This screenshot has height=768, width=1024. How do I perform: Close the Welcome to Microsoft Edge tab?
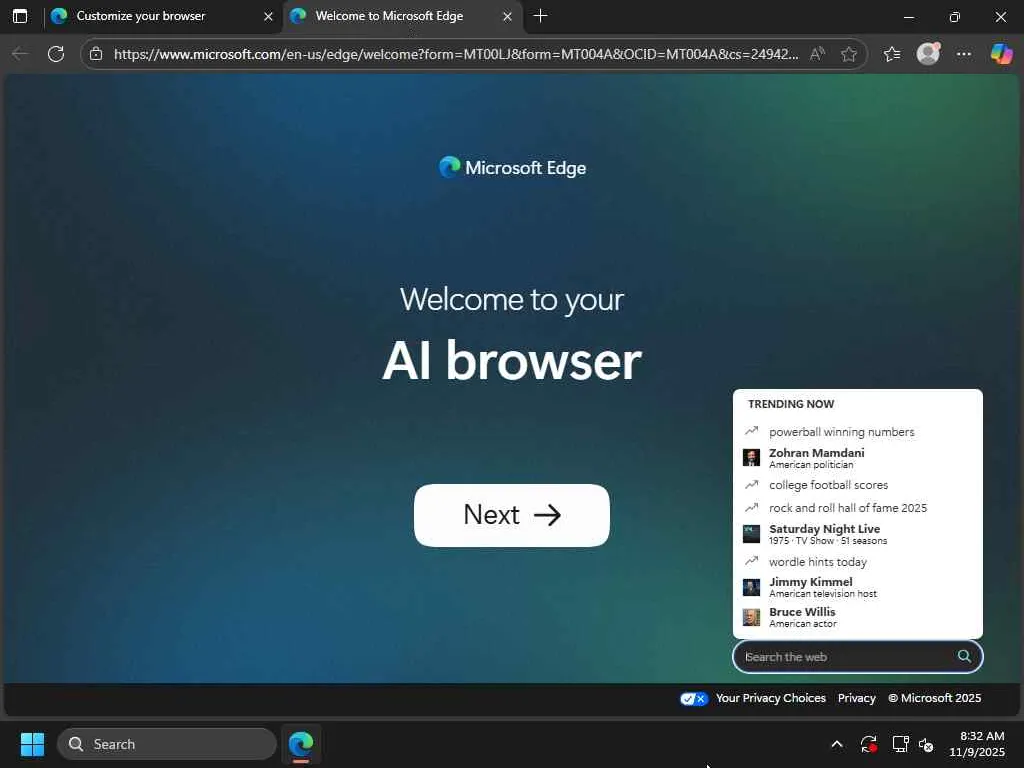tap(507, 16)
